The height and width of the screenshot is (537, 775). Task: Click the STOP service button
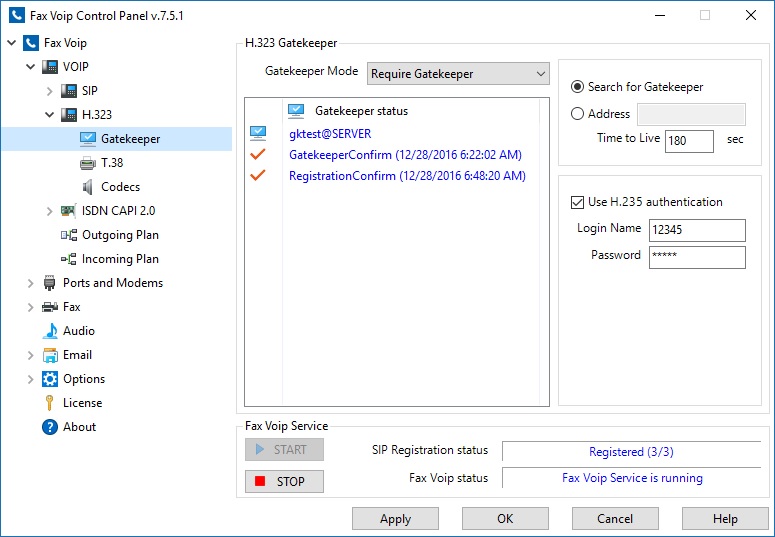point(284,481)
